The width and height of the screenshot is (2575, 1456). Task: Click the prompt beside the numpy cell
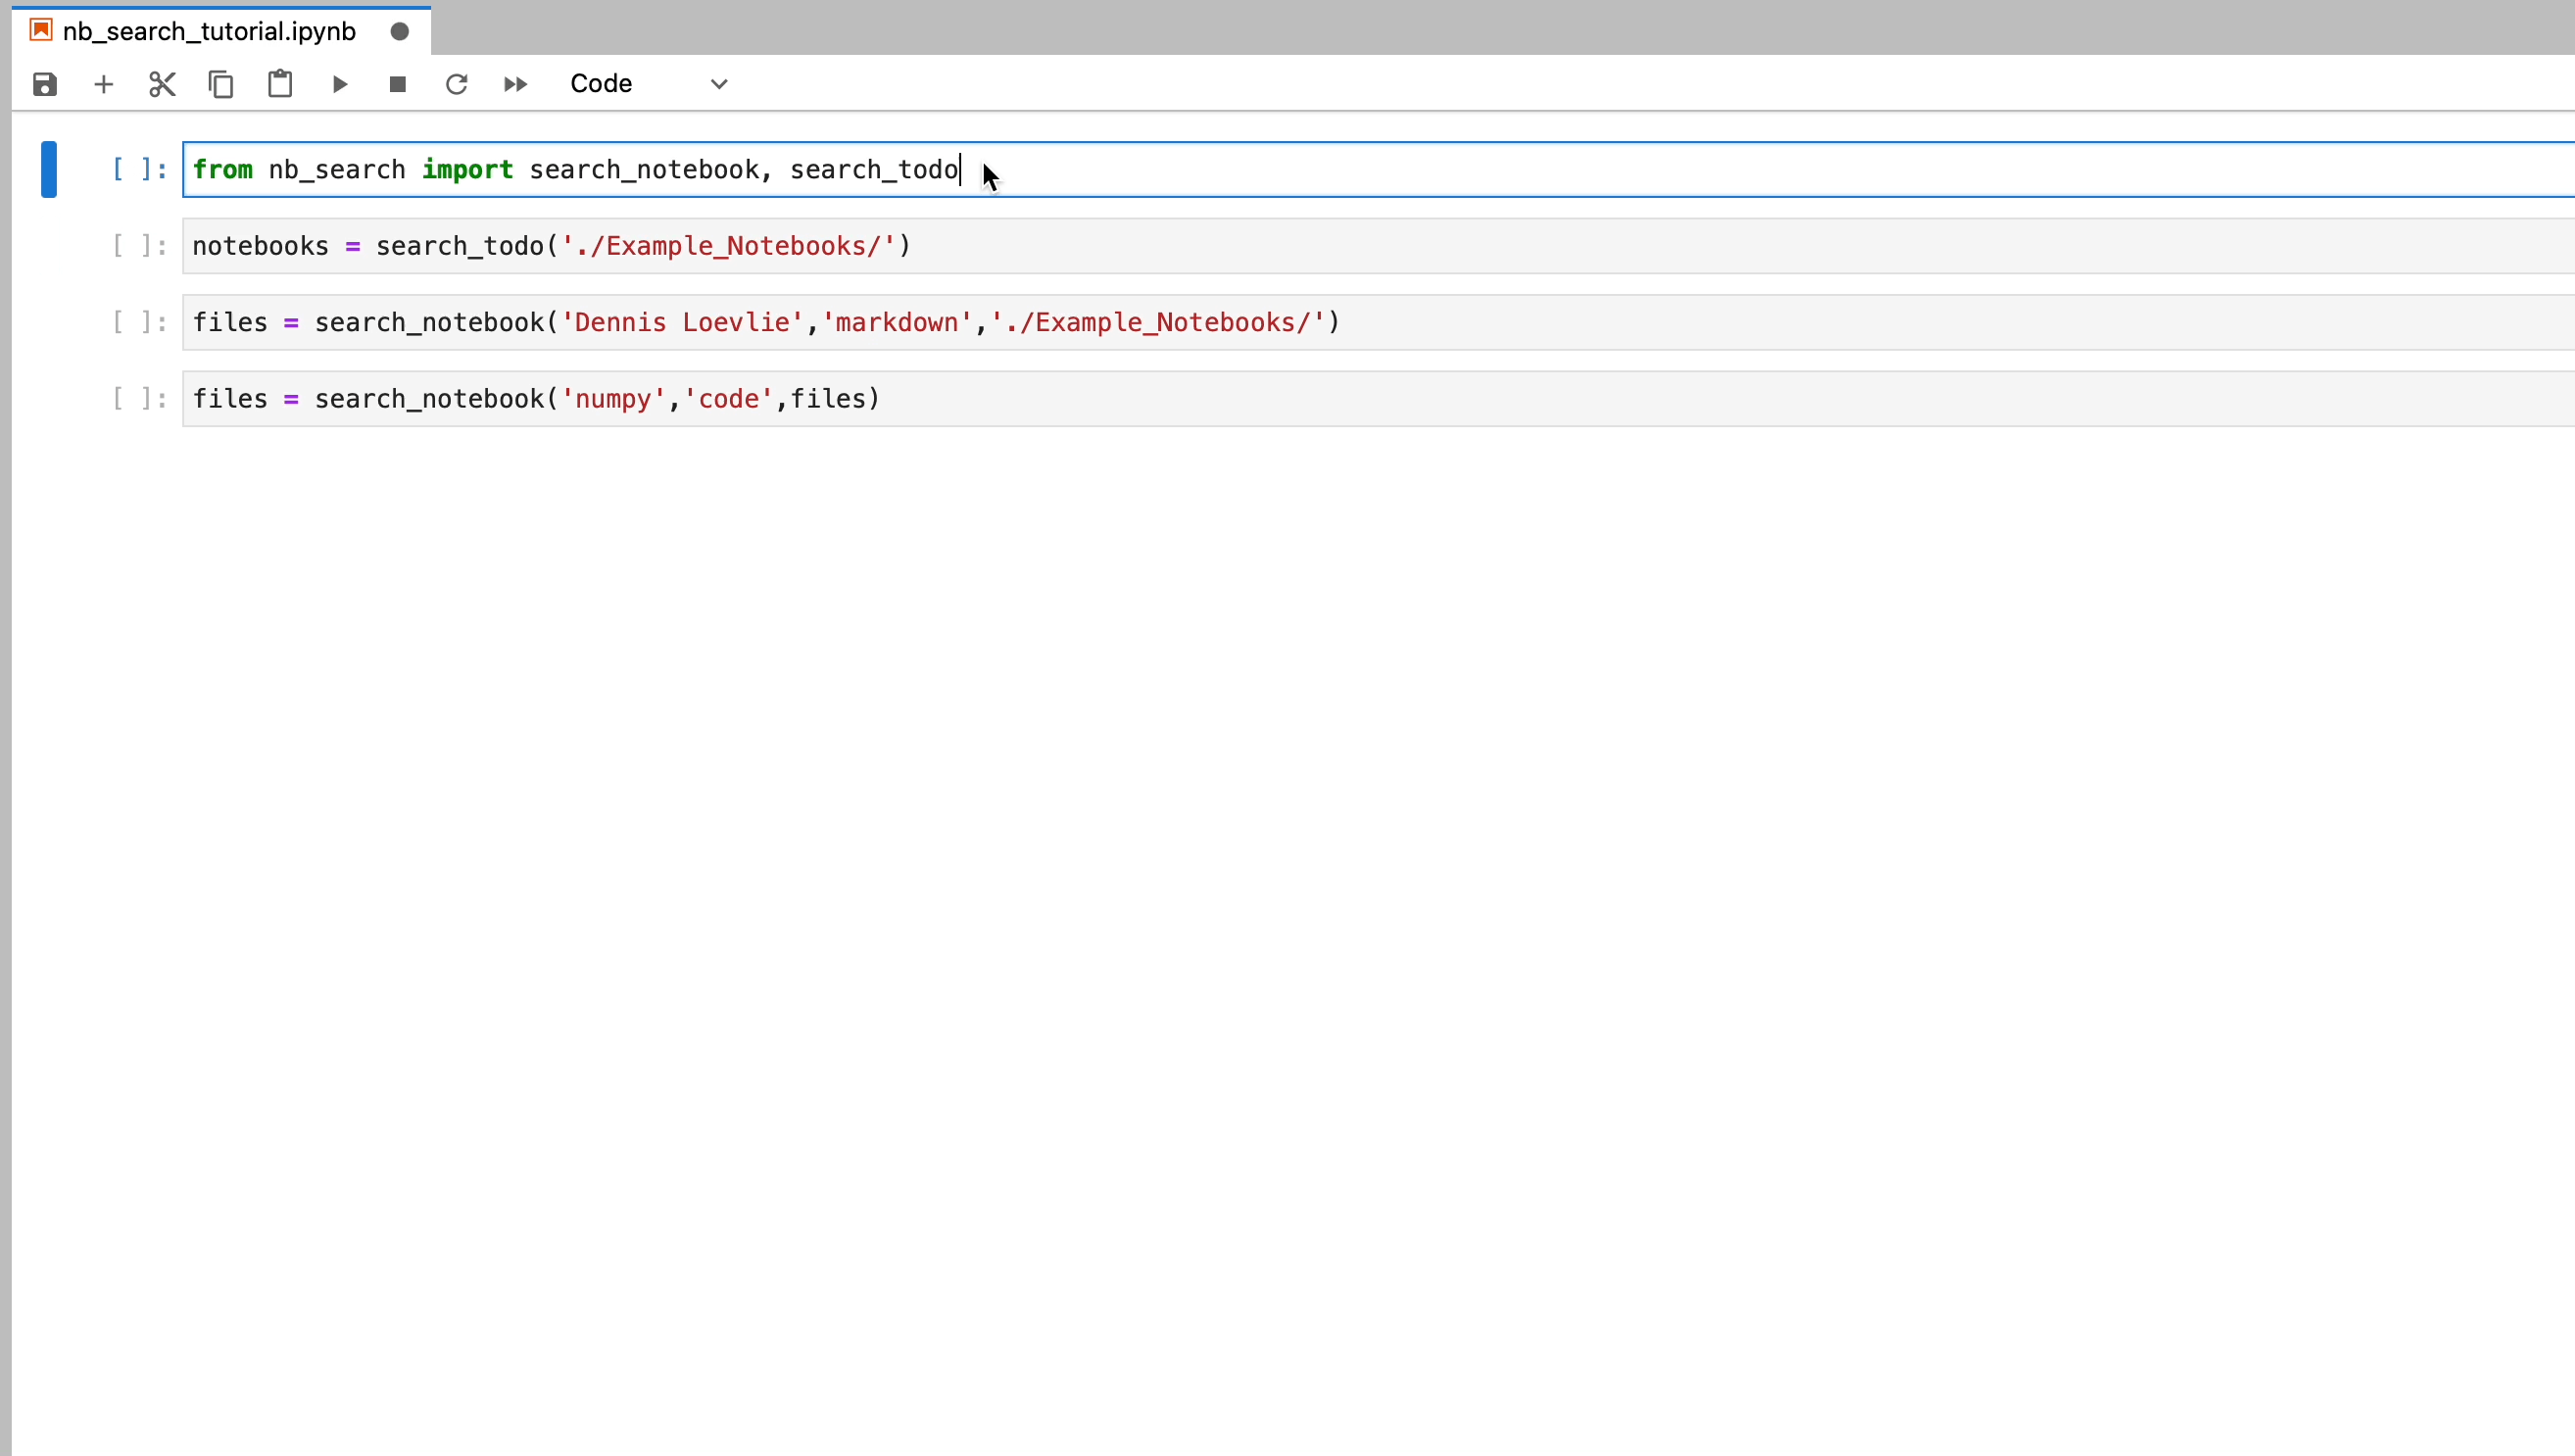click(x=139, y=399)
